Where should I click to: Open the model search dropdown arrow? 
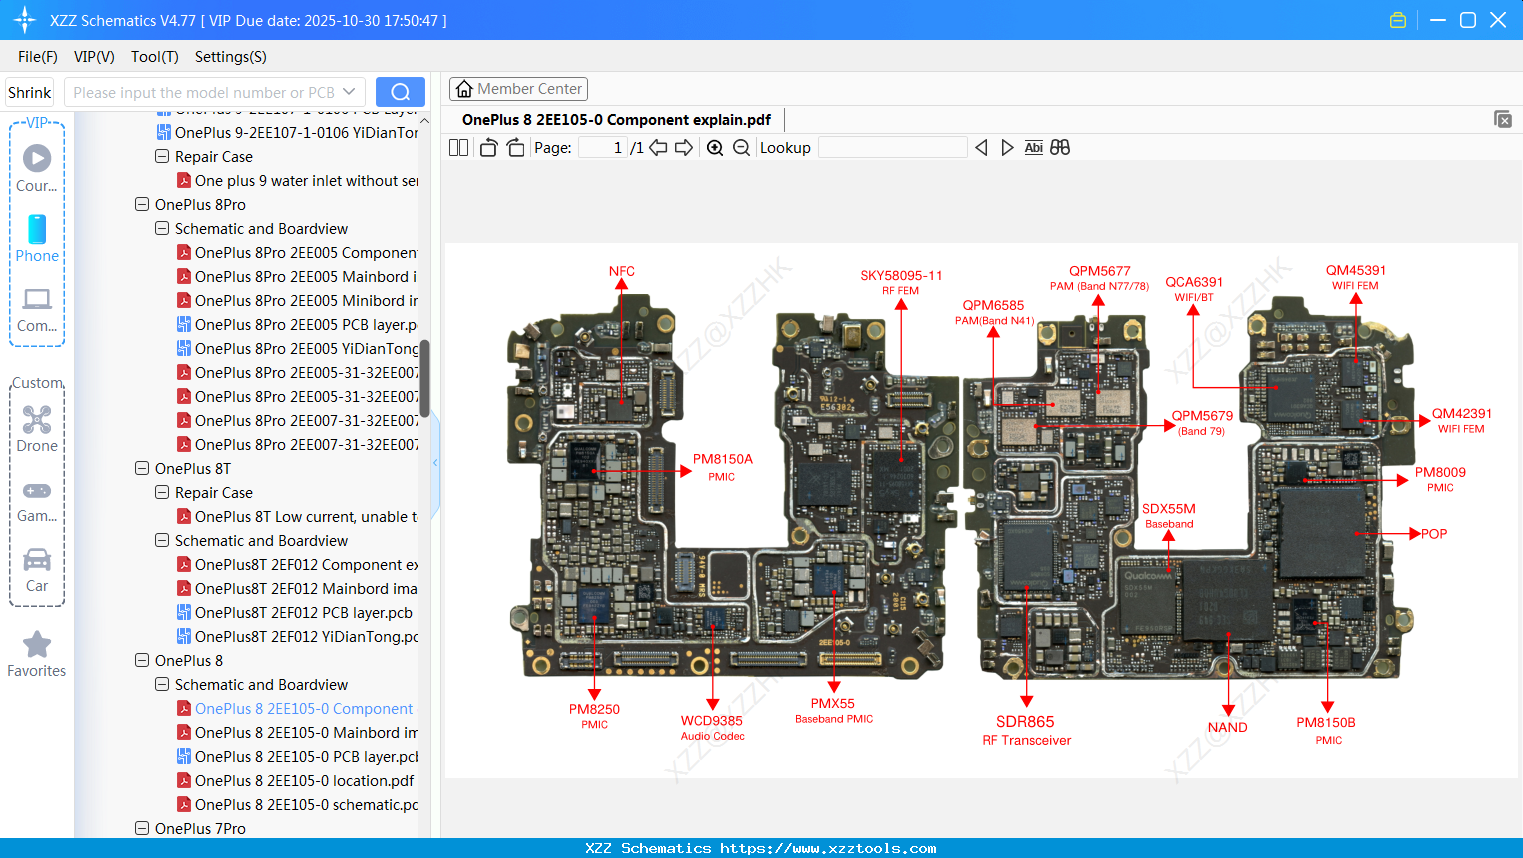coord(347,92)
